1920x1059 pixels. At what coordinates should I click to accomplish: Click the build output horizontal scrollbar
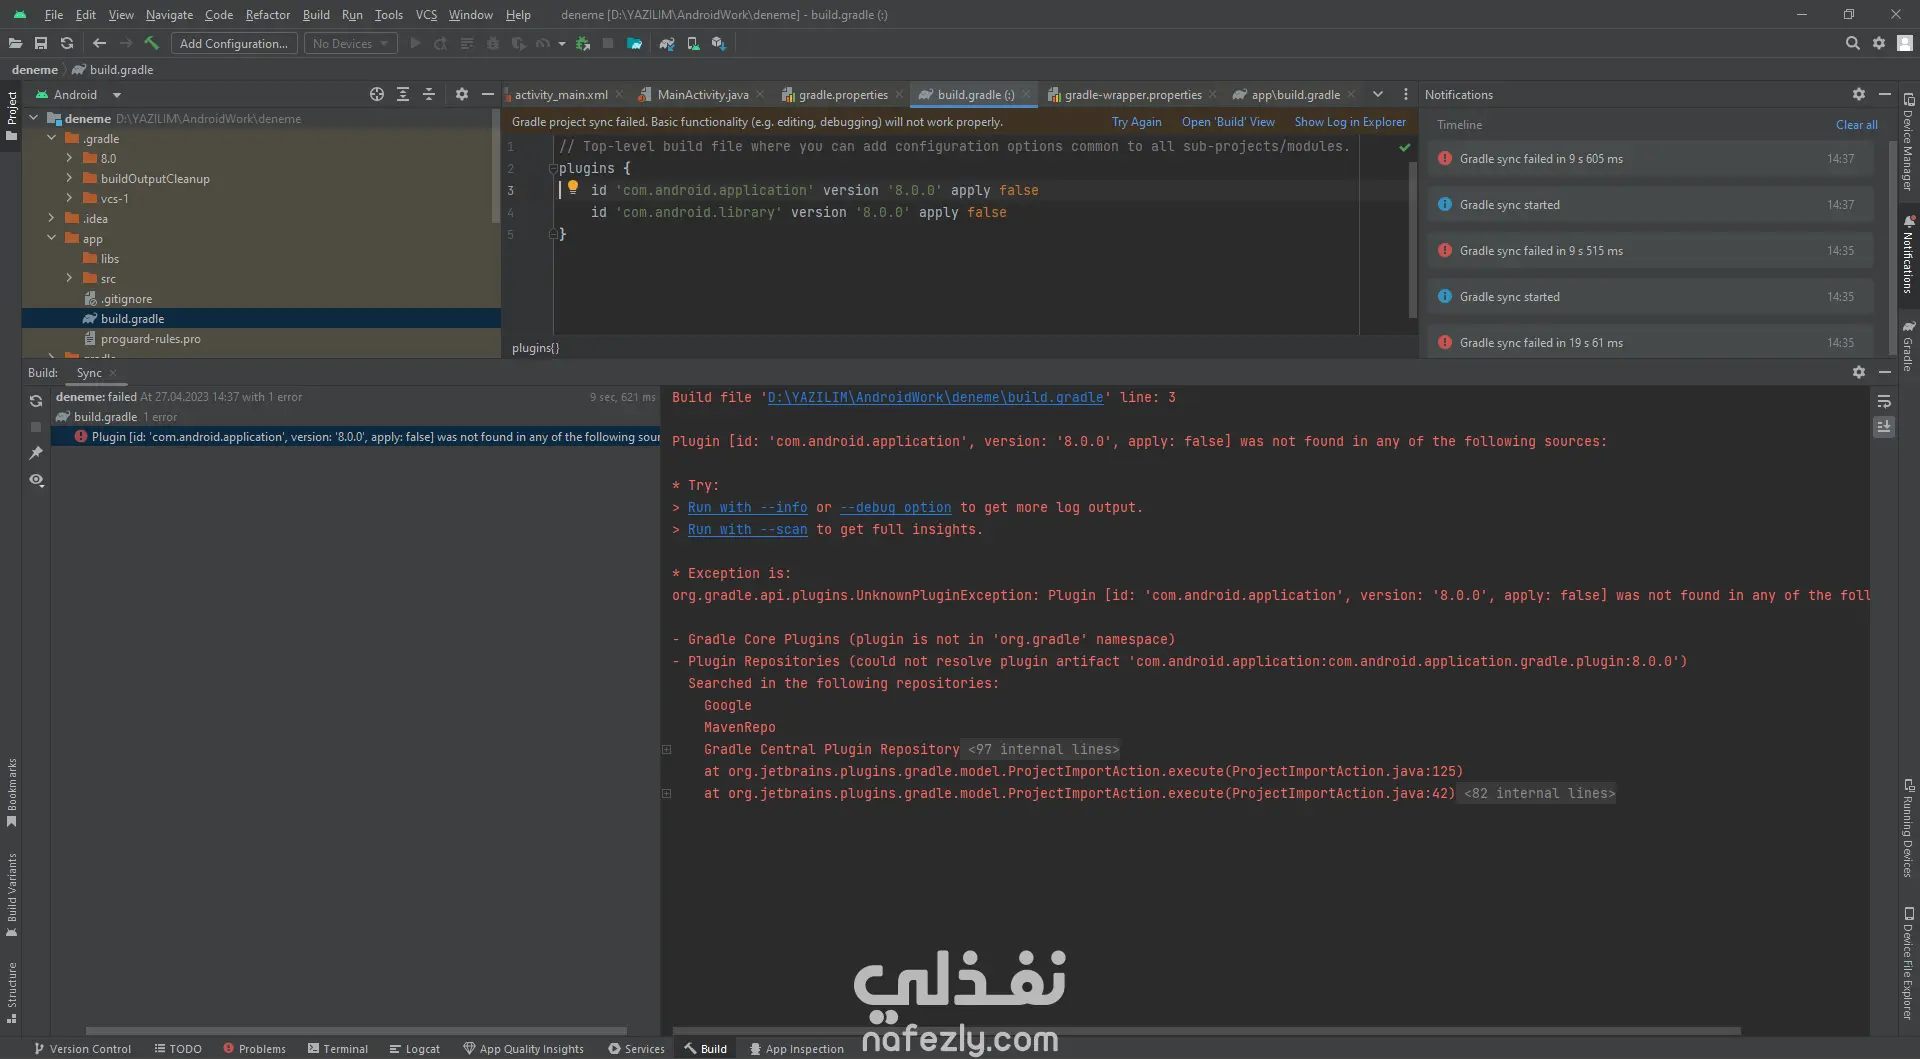[1207, 1030]
